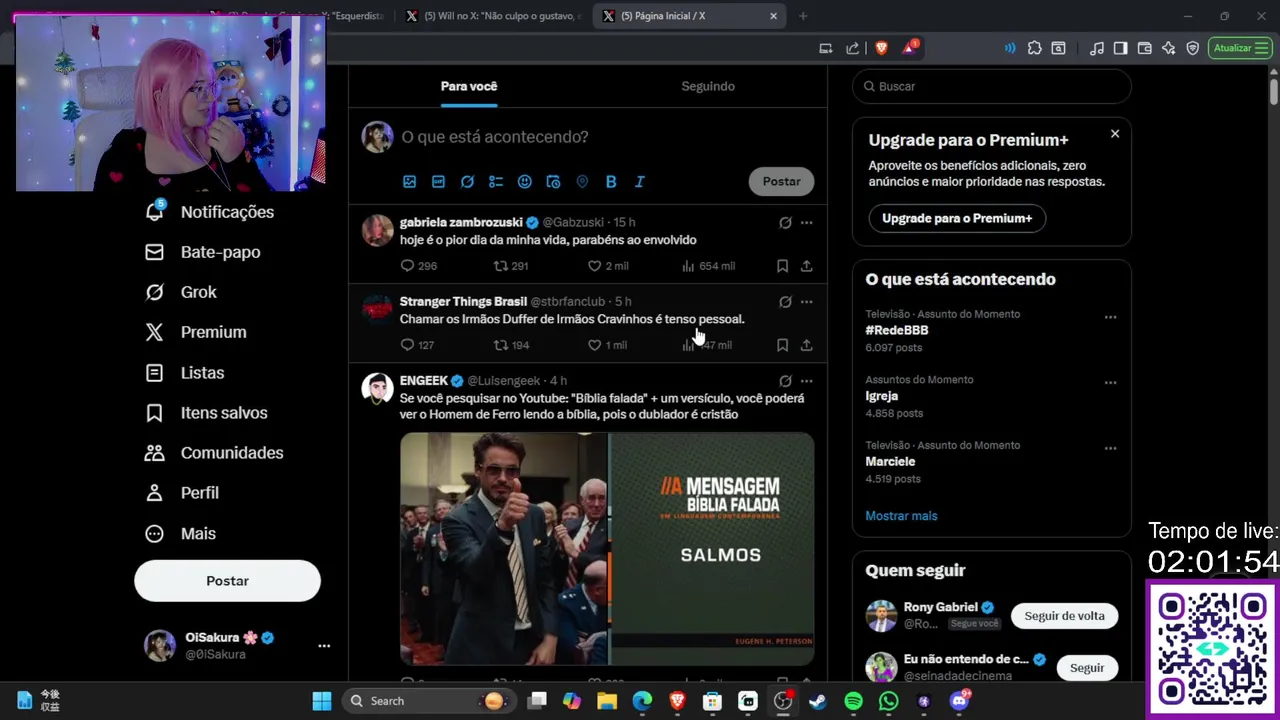Switch to Para você tab
The height and width of the screenshot is (720, 1280).
(x=469, y=86)
